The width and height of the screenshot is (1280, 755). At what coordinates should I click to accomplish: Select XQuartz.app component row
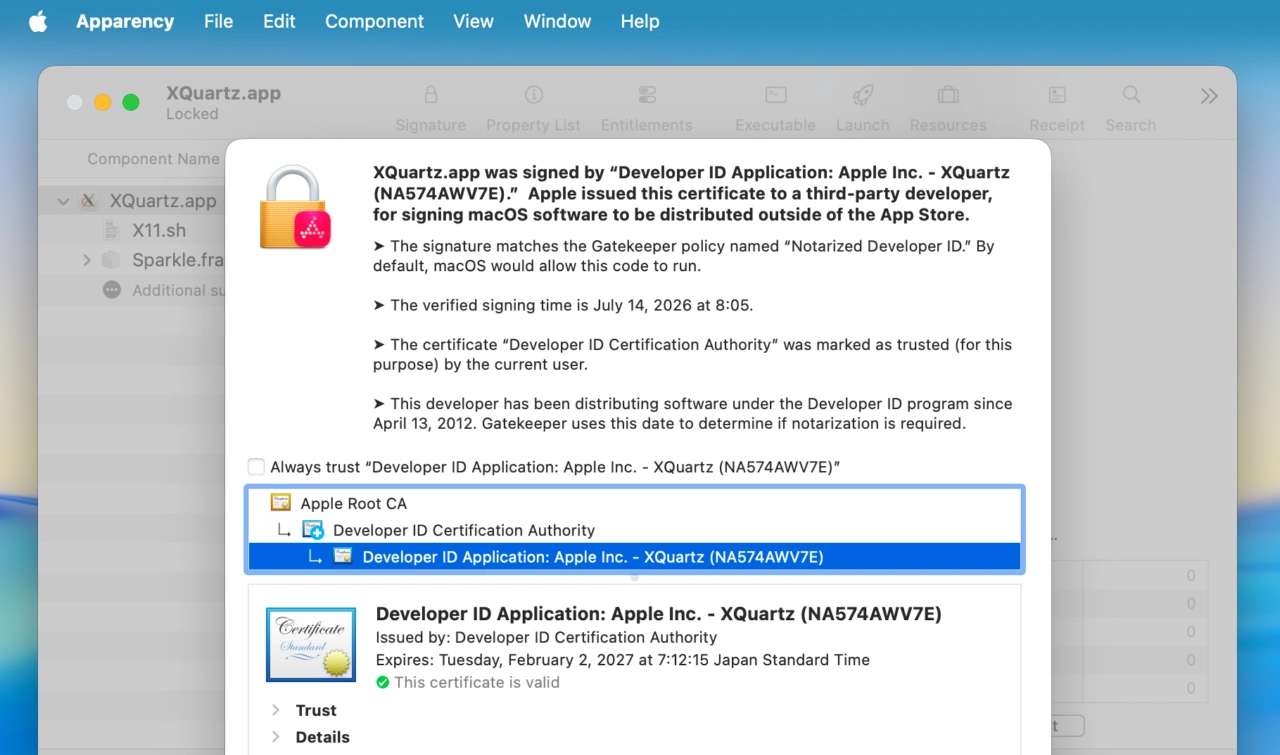click(133, 201)
